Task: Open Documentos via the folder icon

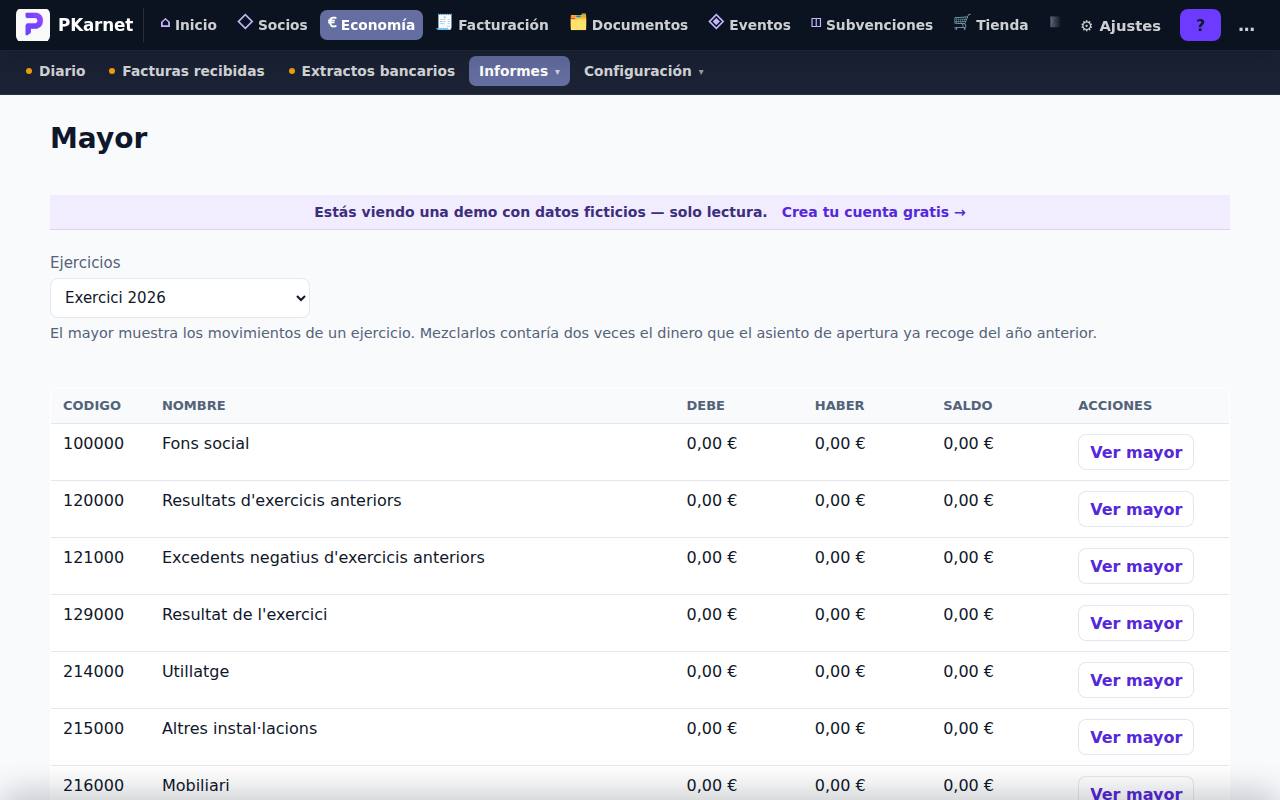Action: (x=578, y=22)
